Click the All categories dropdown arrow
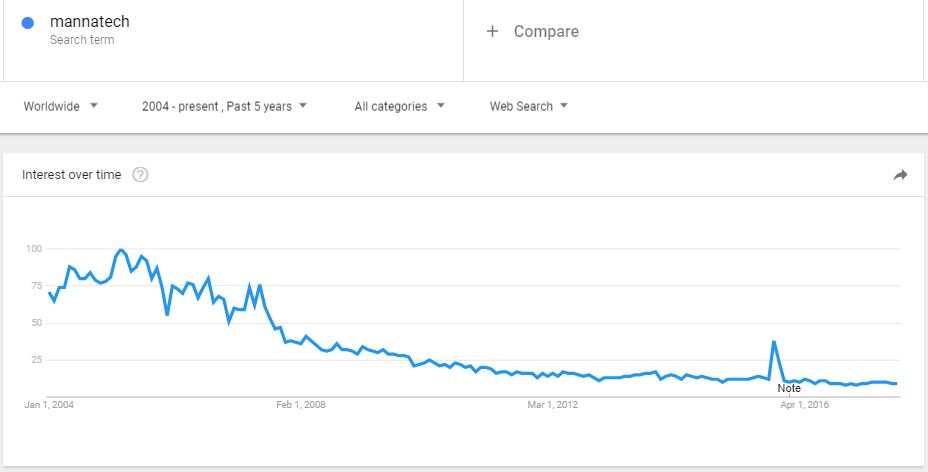The height and width of the screenshot is (472, 928). click(x=440, y=106)
